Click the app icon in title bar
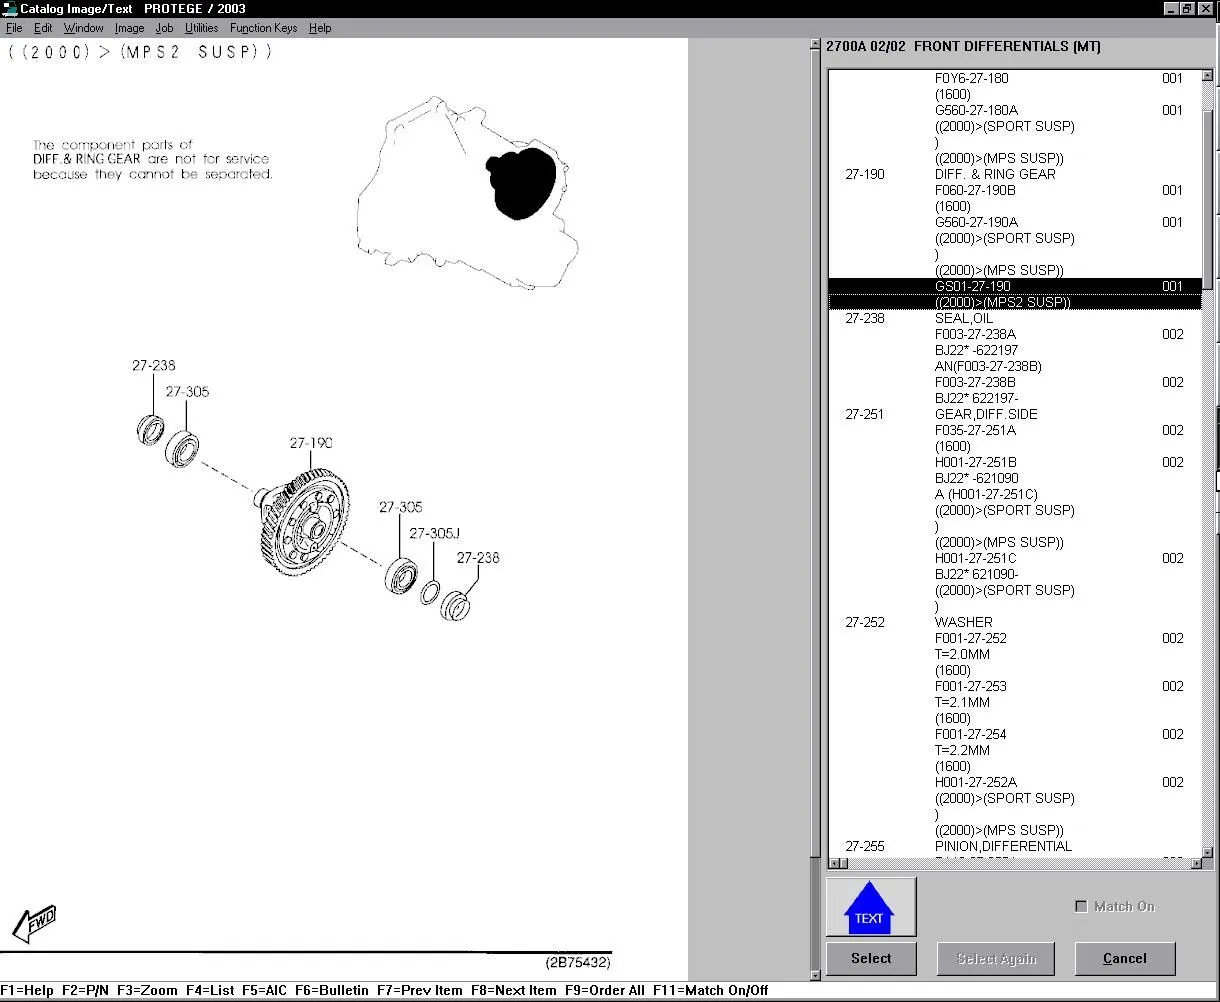1220x1002 pixels. (9, 8)
